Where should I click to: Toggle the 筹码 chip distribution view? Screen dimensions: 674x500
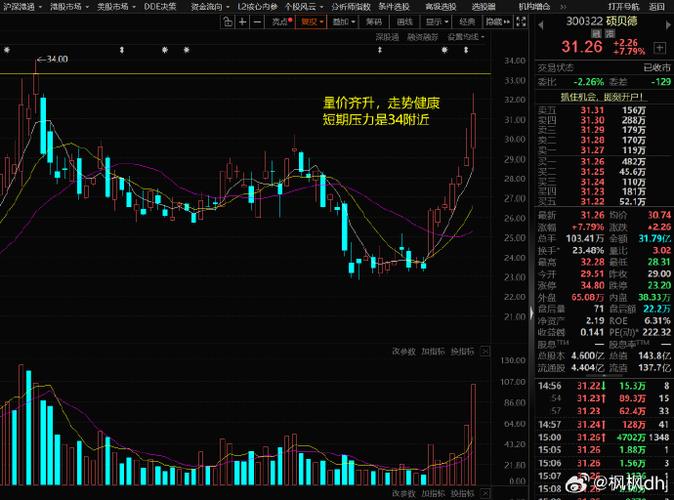point(374,21)
